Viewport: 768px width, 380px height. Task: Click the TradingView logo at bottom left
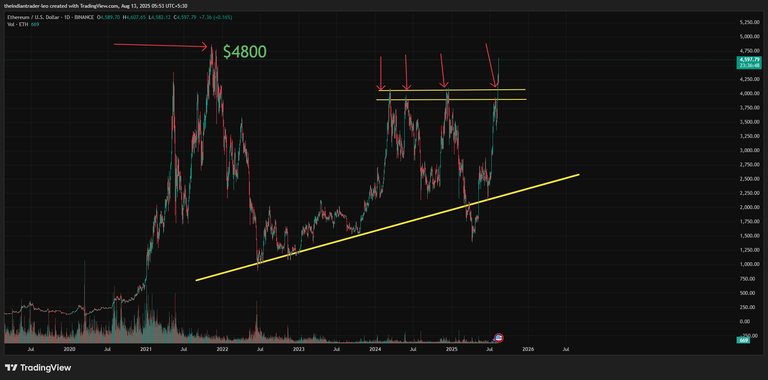pos(38,367)
